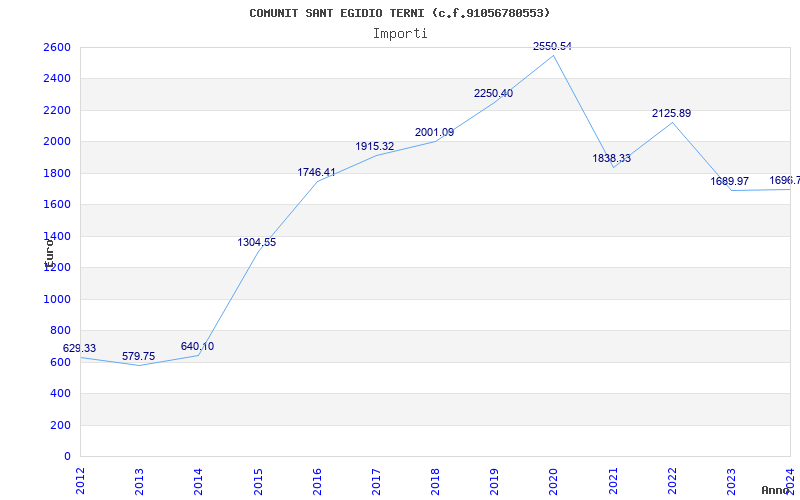Click the 0 y-axis value

click(67, 456)
